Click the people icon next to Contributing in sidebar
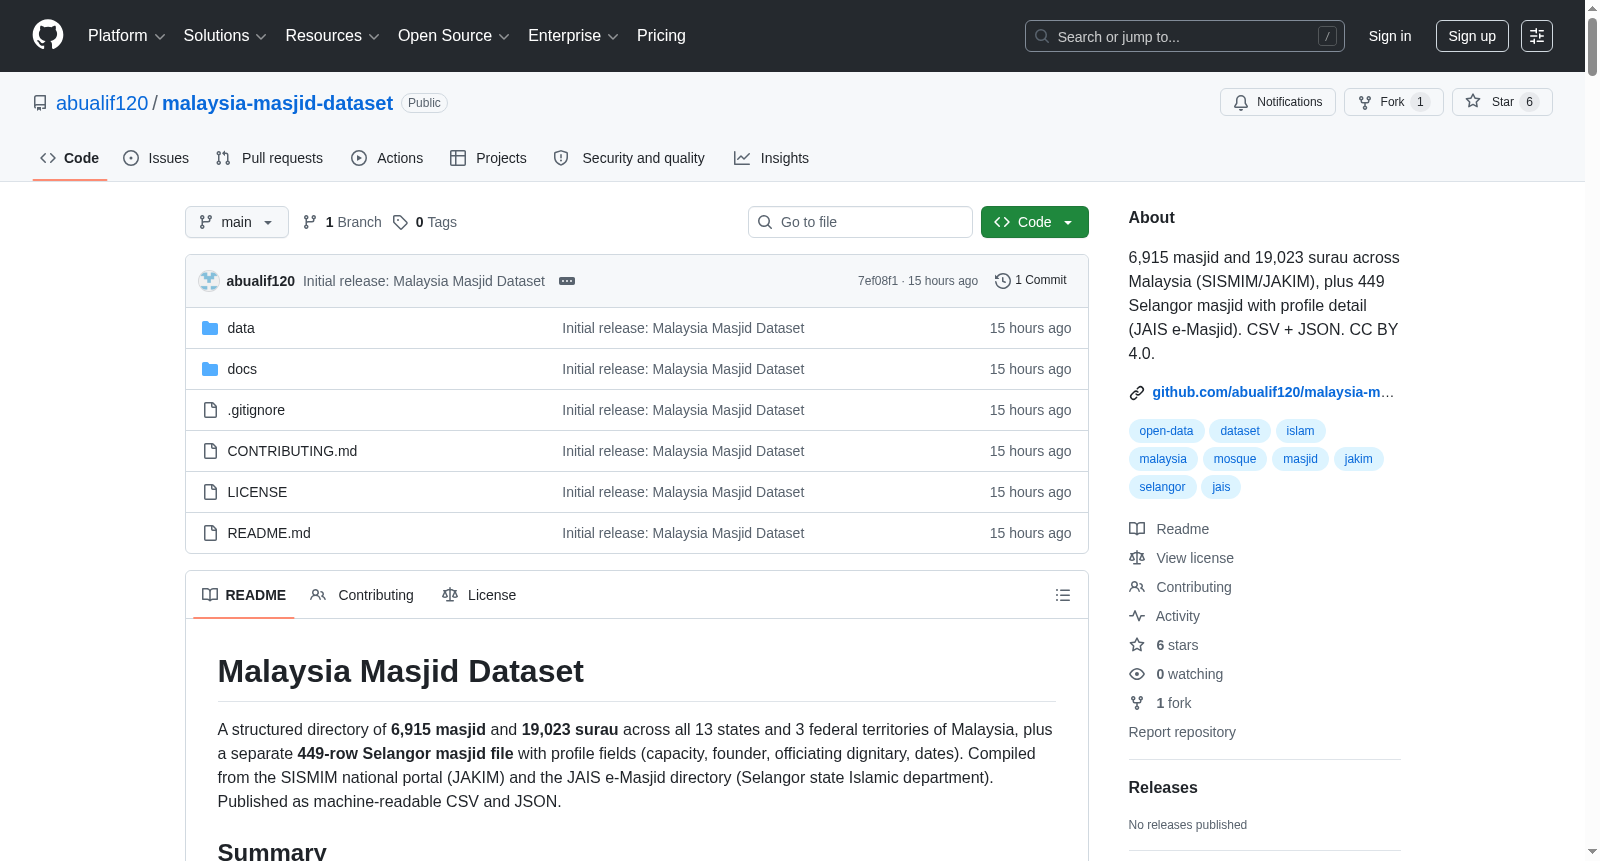 1137,587
